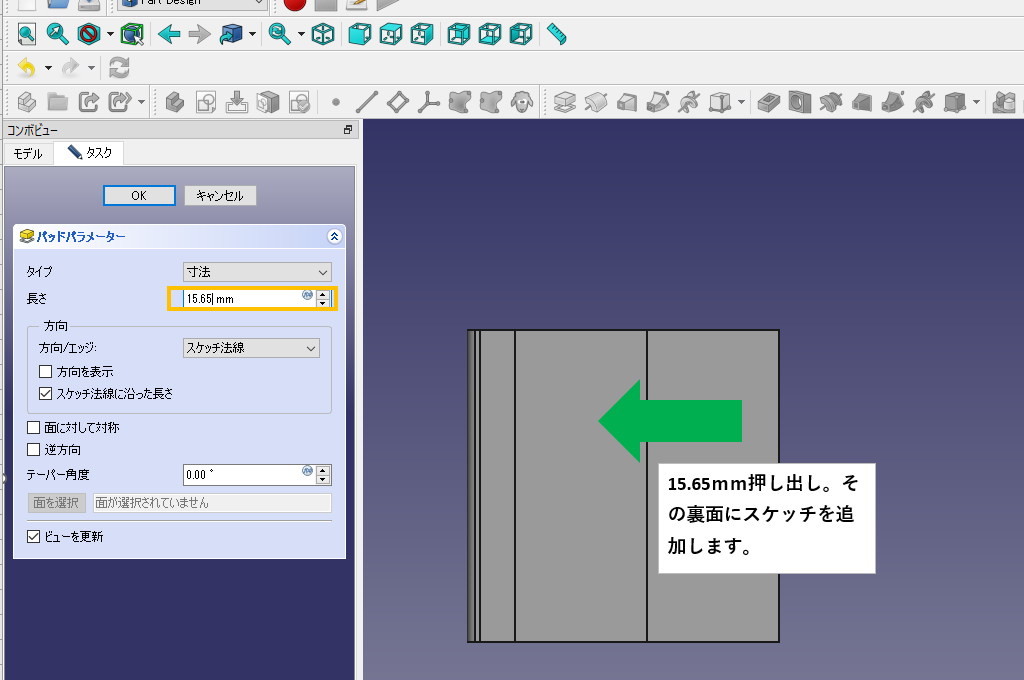Click the refresh recompute icon
This screenshot has height=680, width=1024.
pyautogui.click(x=119, y=68)
